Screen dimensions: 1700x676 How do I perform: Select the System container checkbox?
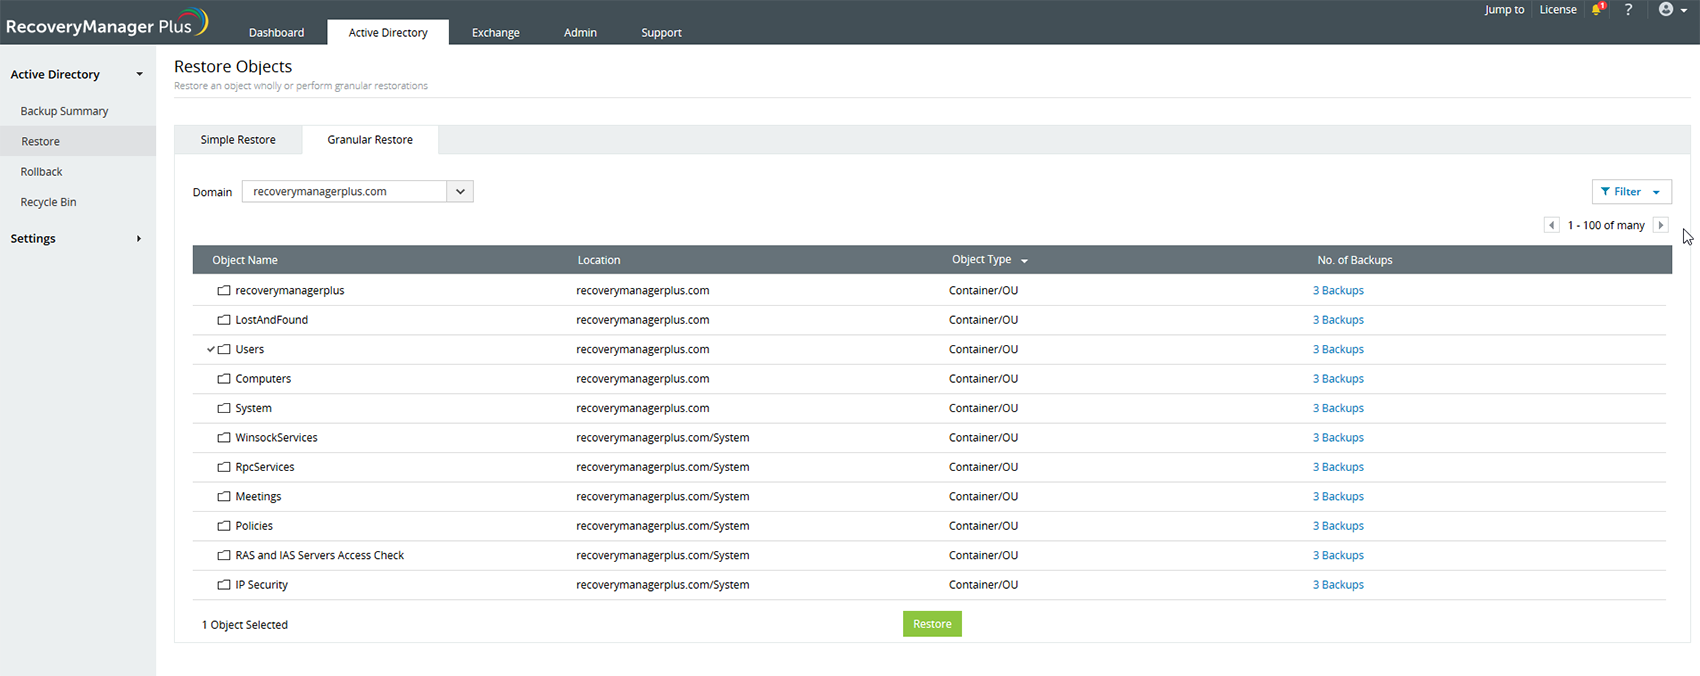(x=224, y=408)
